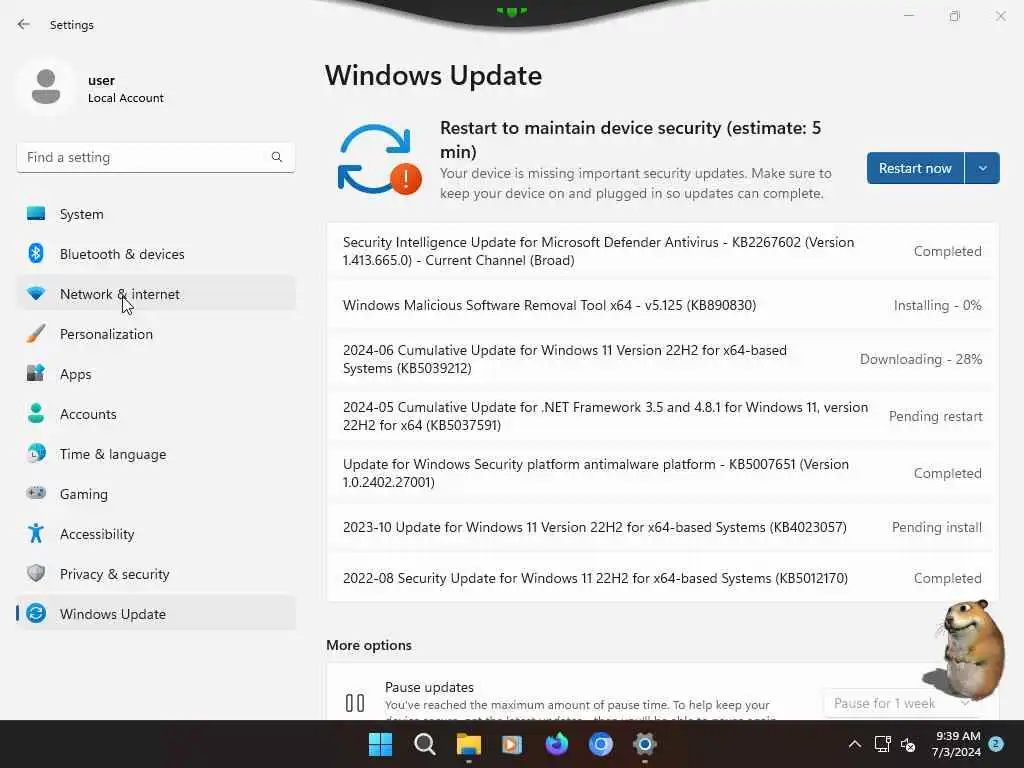
Task: Open Gaming settings
Action: (156, 493)
